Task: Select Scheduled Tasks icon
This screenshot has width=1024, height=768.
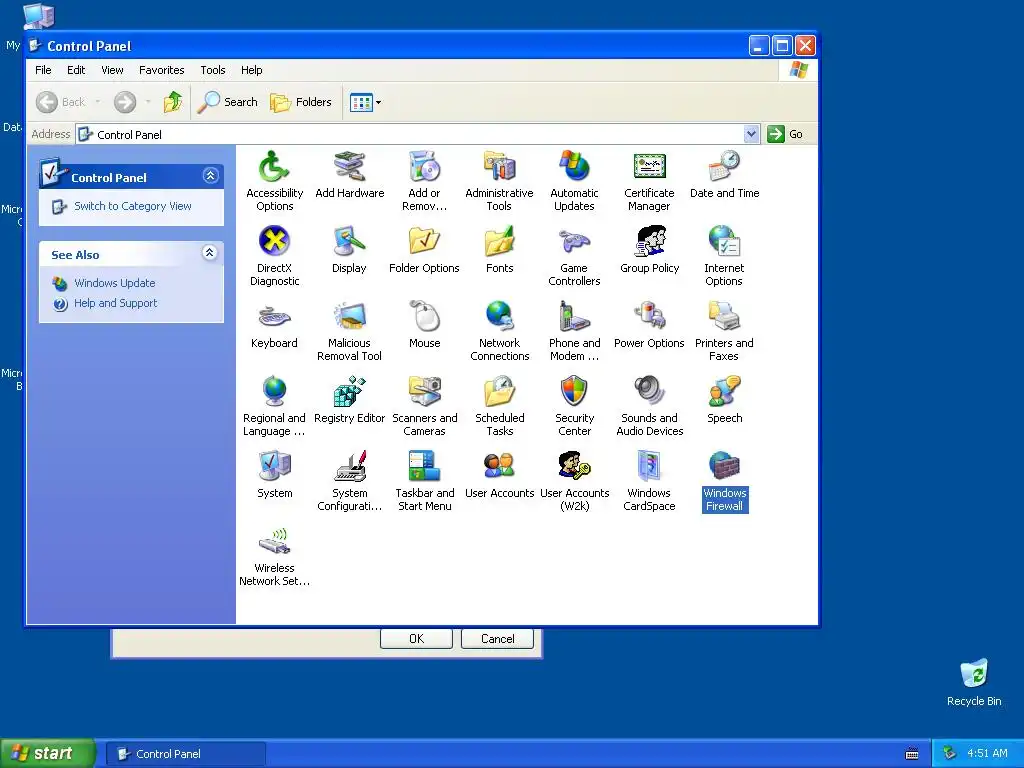Action: 500,392
